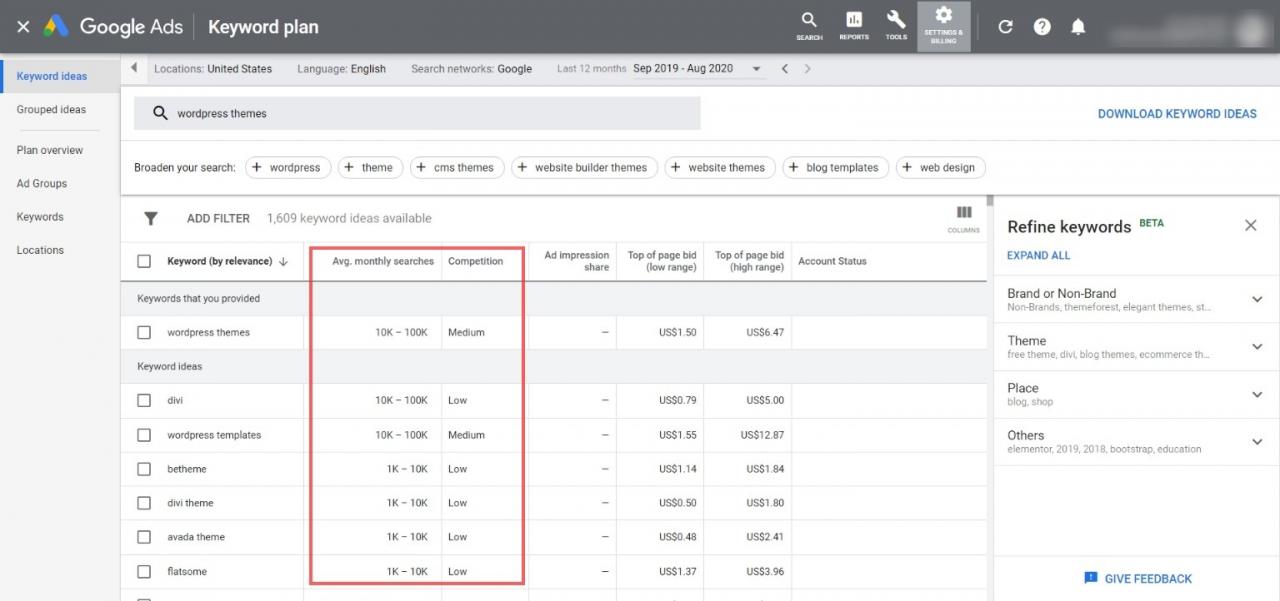
Task: Sort by Avg. monthly searches column
Action: (383, 261)
